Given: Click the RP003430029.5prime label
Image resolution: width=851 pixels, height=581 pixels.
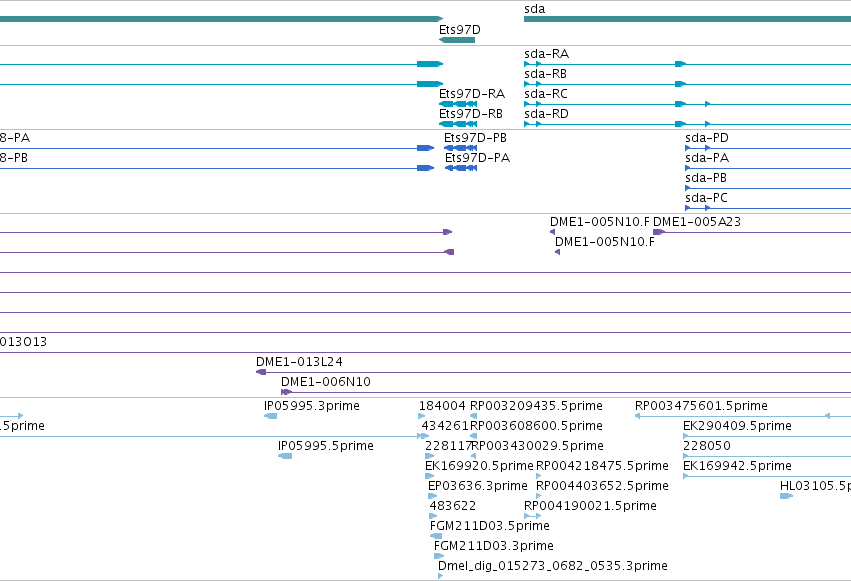Looking at the screenshot, I should [x=538, y=446].
